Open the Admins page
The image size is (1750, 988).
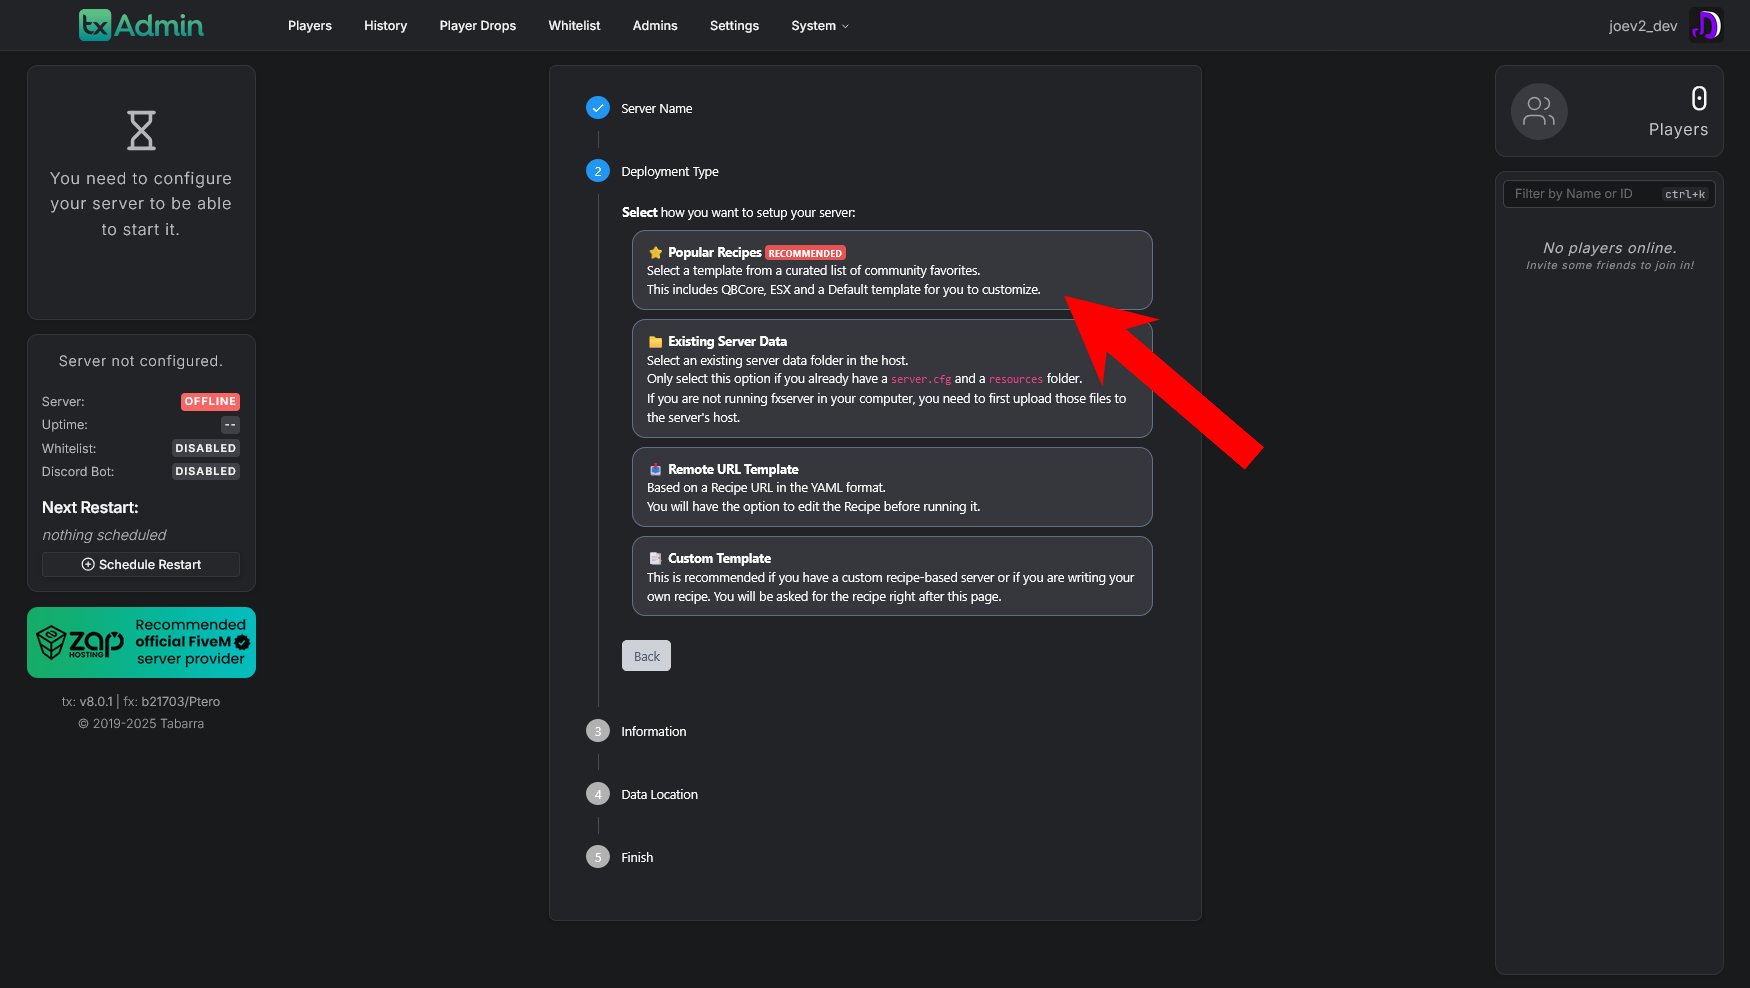[x=655, y=26]
